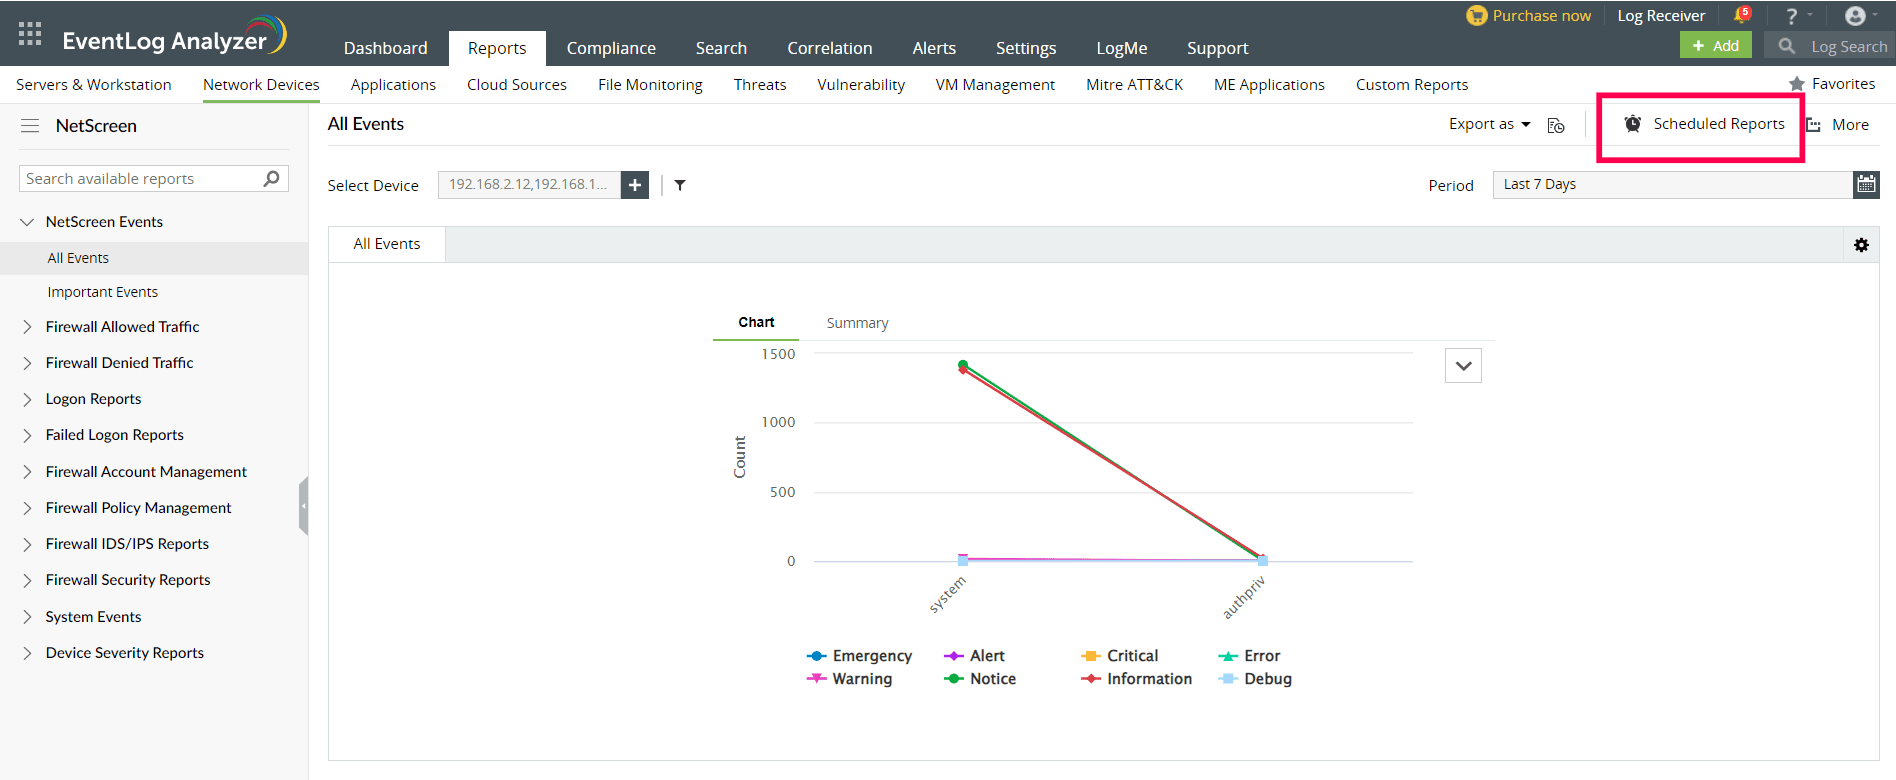Viewport: 1896px width, 780px height.
Task: Select the Servers & Workstation submenu
Action: (x=94, y=85)
